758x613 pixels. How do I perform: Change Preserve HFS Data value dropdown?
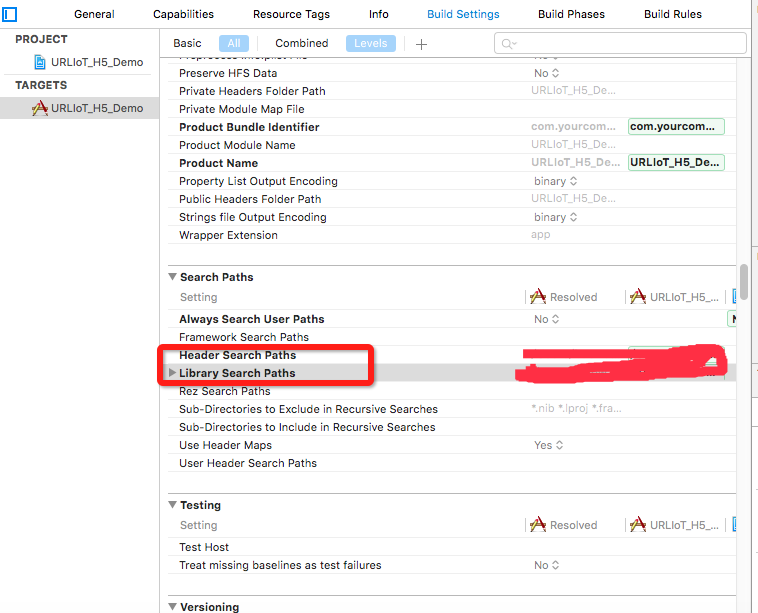pos(547,73)
